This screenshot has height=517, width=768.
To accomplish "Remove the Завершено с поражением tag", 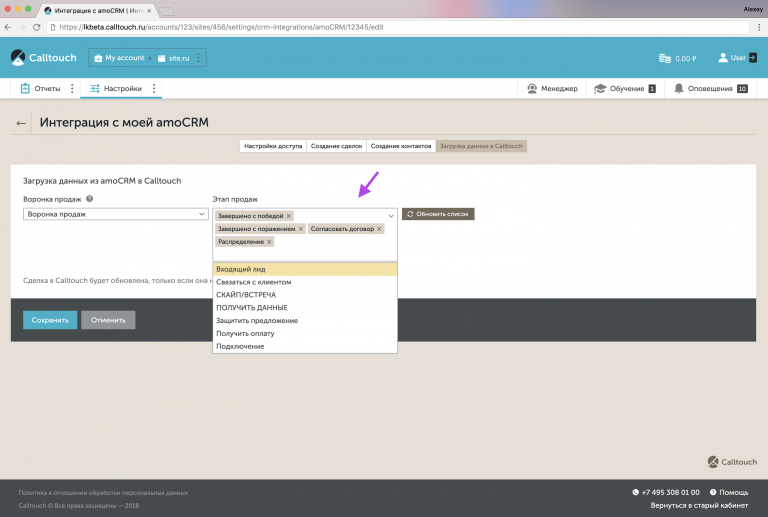I will tap(301, 229).
